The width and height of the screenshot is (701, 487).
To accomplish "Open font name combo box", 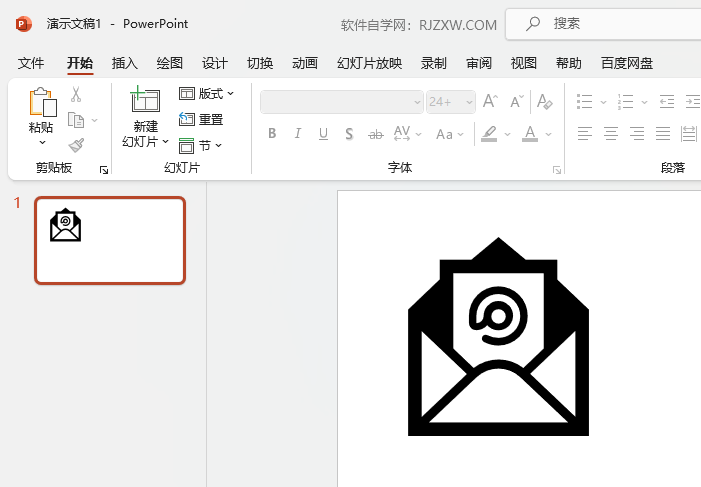I will [342, 102].
